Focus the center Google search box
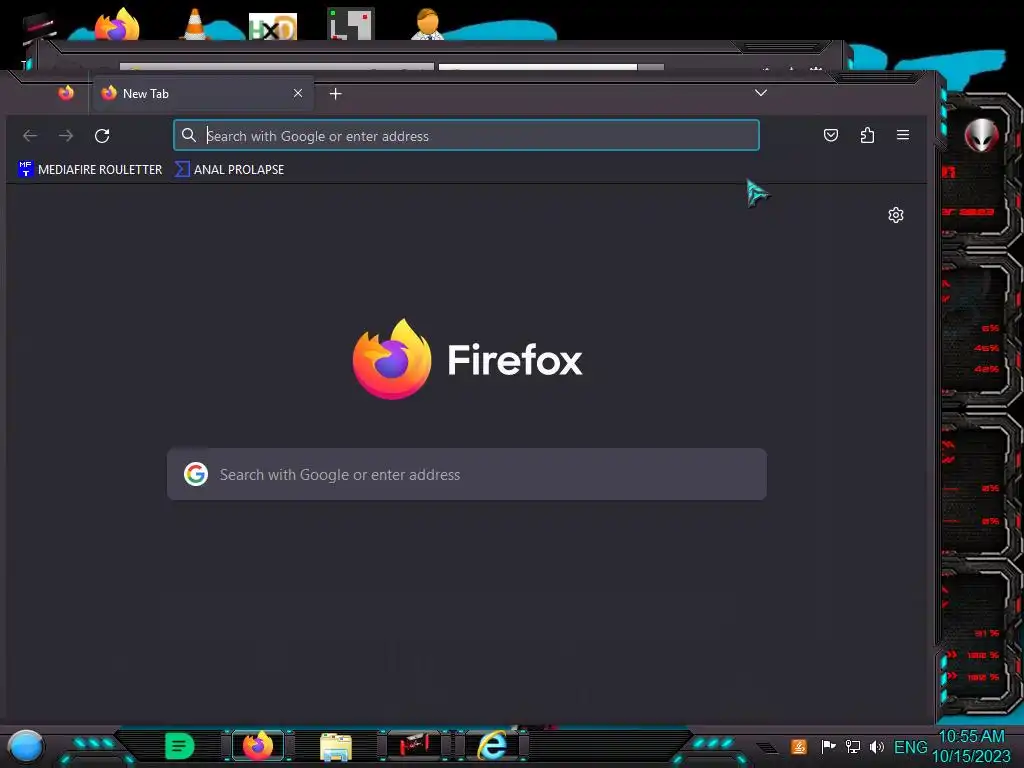Screen dimensions: 1024x768 (467, 474)
